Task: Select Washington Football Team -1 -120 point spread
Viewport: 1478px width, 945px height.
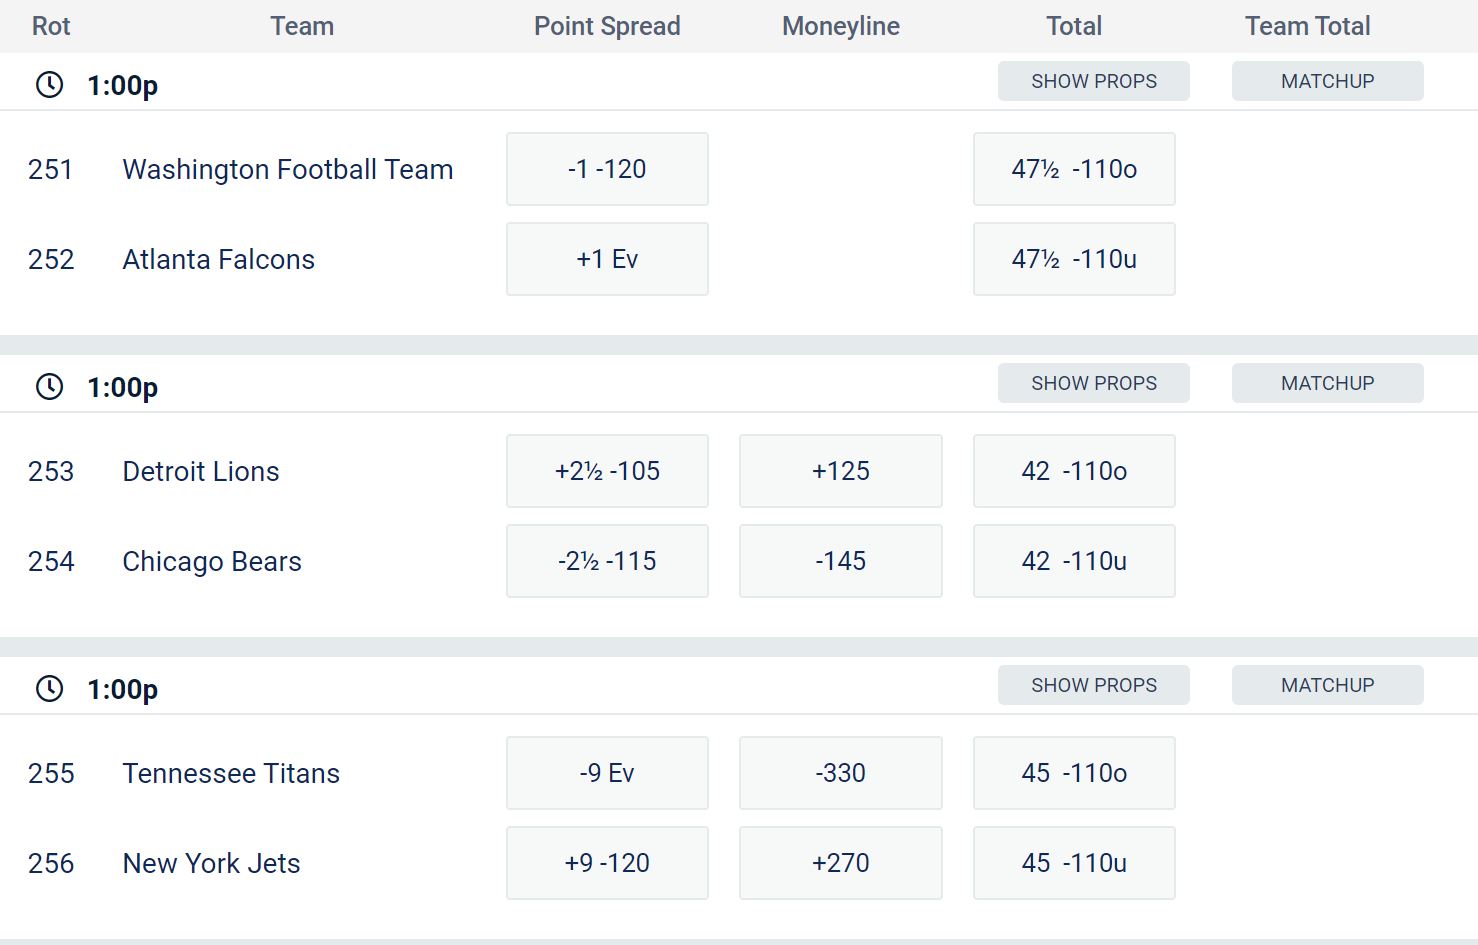Action: coord(607,168)
